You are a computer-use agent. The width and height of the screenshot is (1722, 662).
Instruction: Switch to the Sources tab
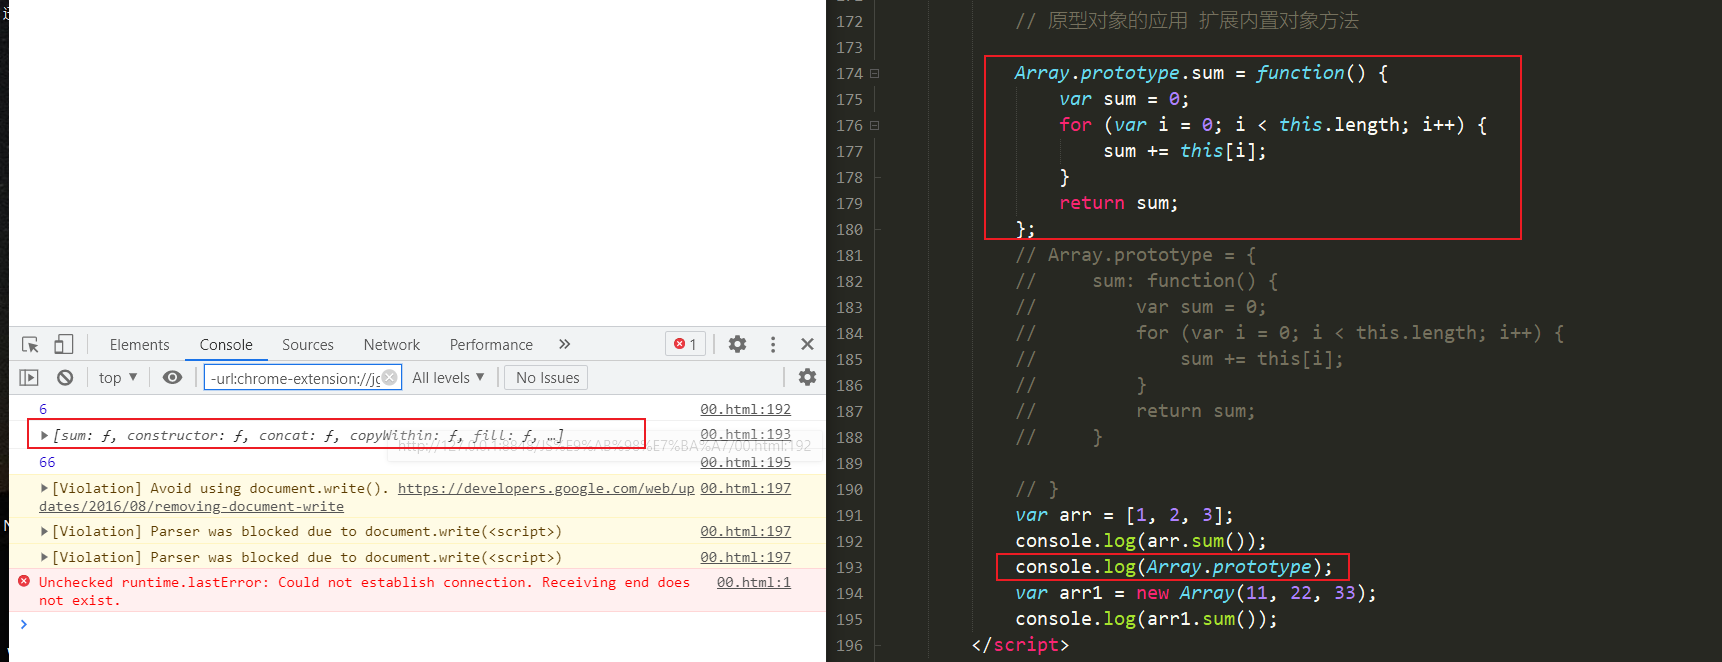tap(308, 344)
